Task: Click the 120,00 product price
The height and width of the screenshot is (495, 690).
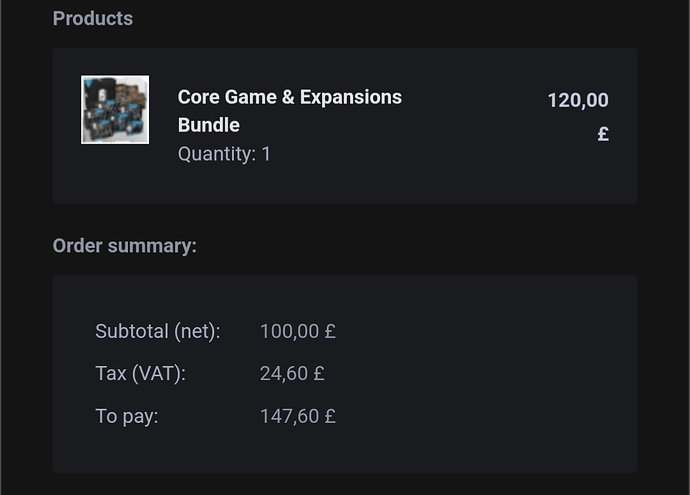Action: click(x=577, y=100)
